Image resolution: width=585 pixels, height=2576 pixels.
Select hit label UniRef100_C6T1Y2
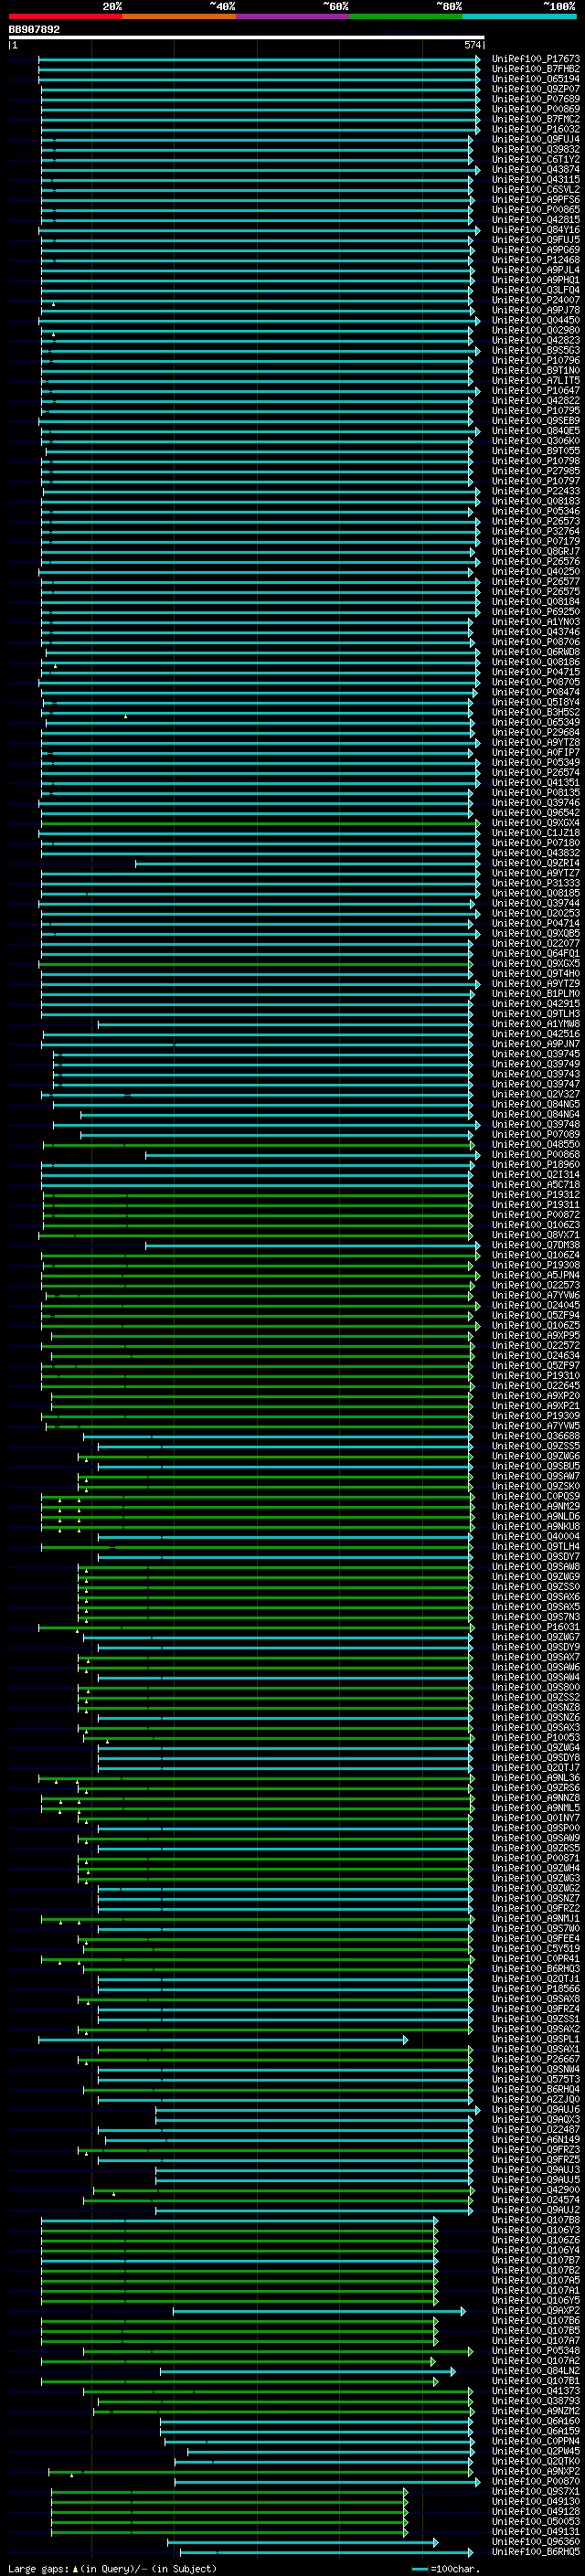pyautogui.click(x=536, y=159)
